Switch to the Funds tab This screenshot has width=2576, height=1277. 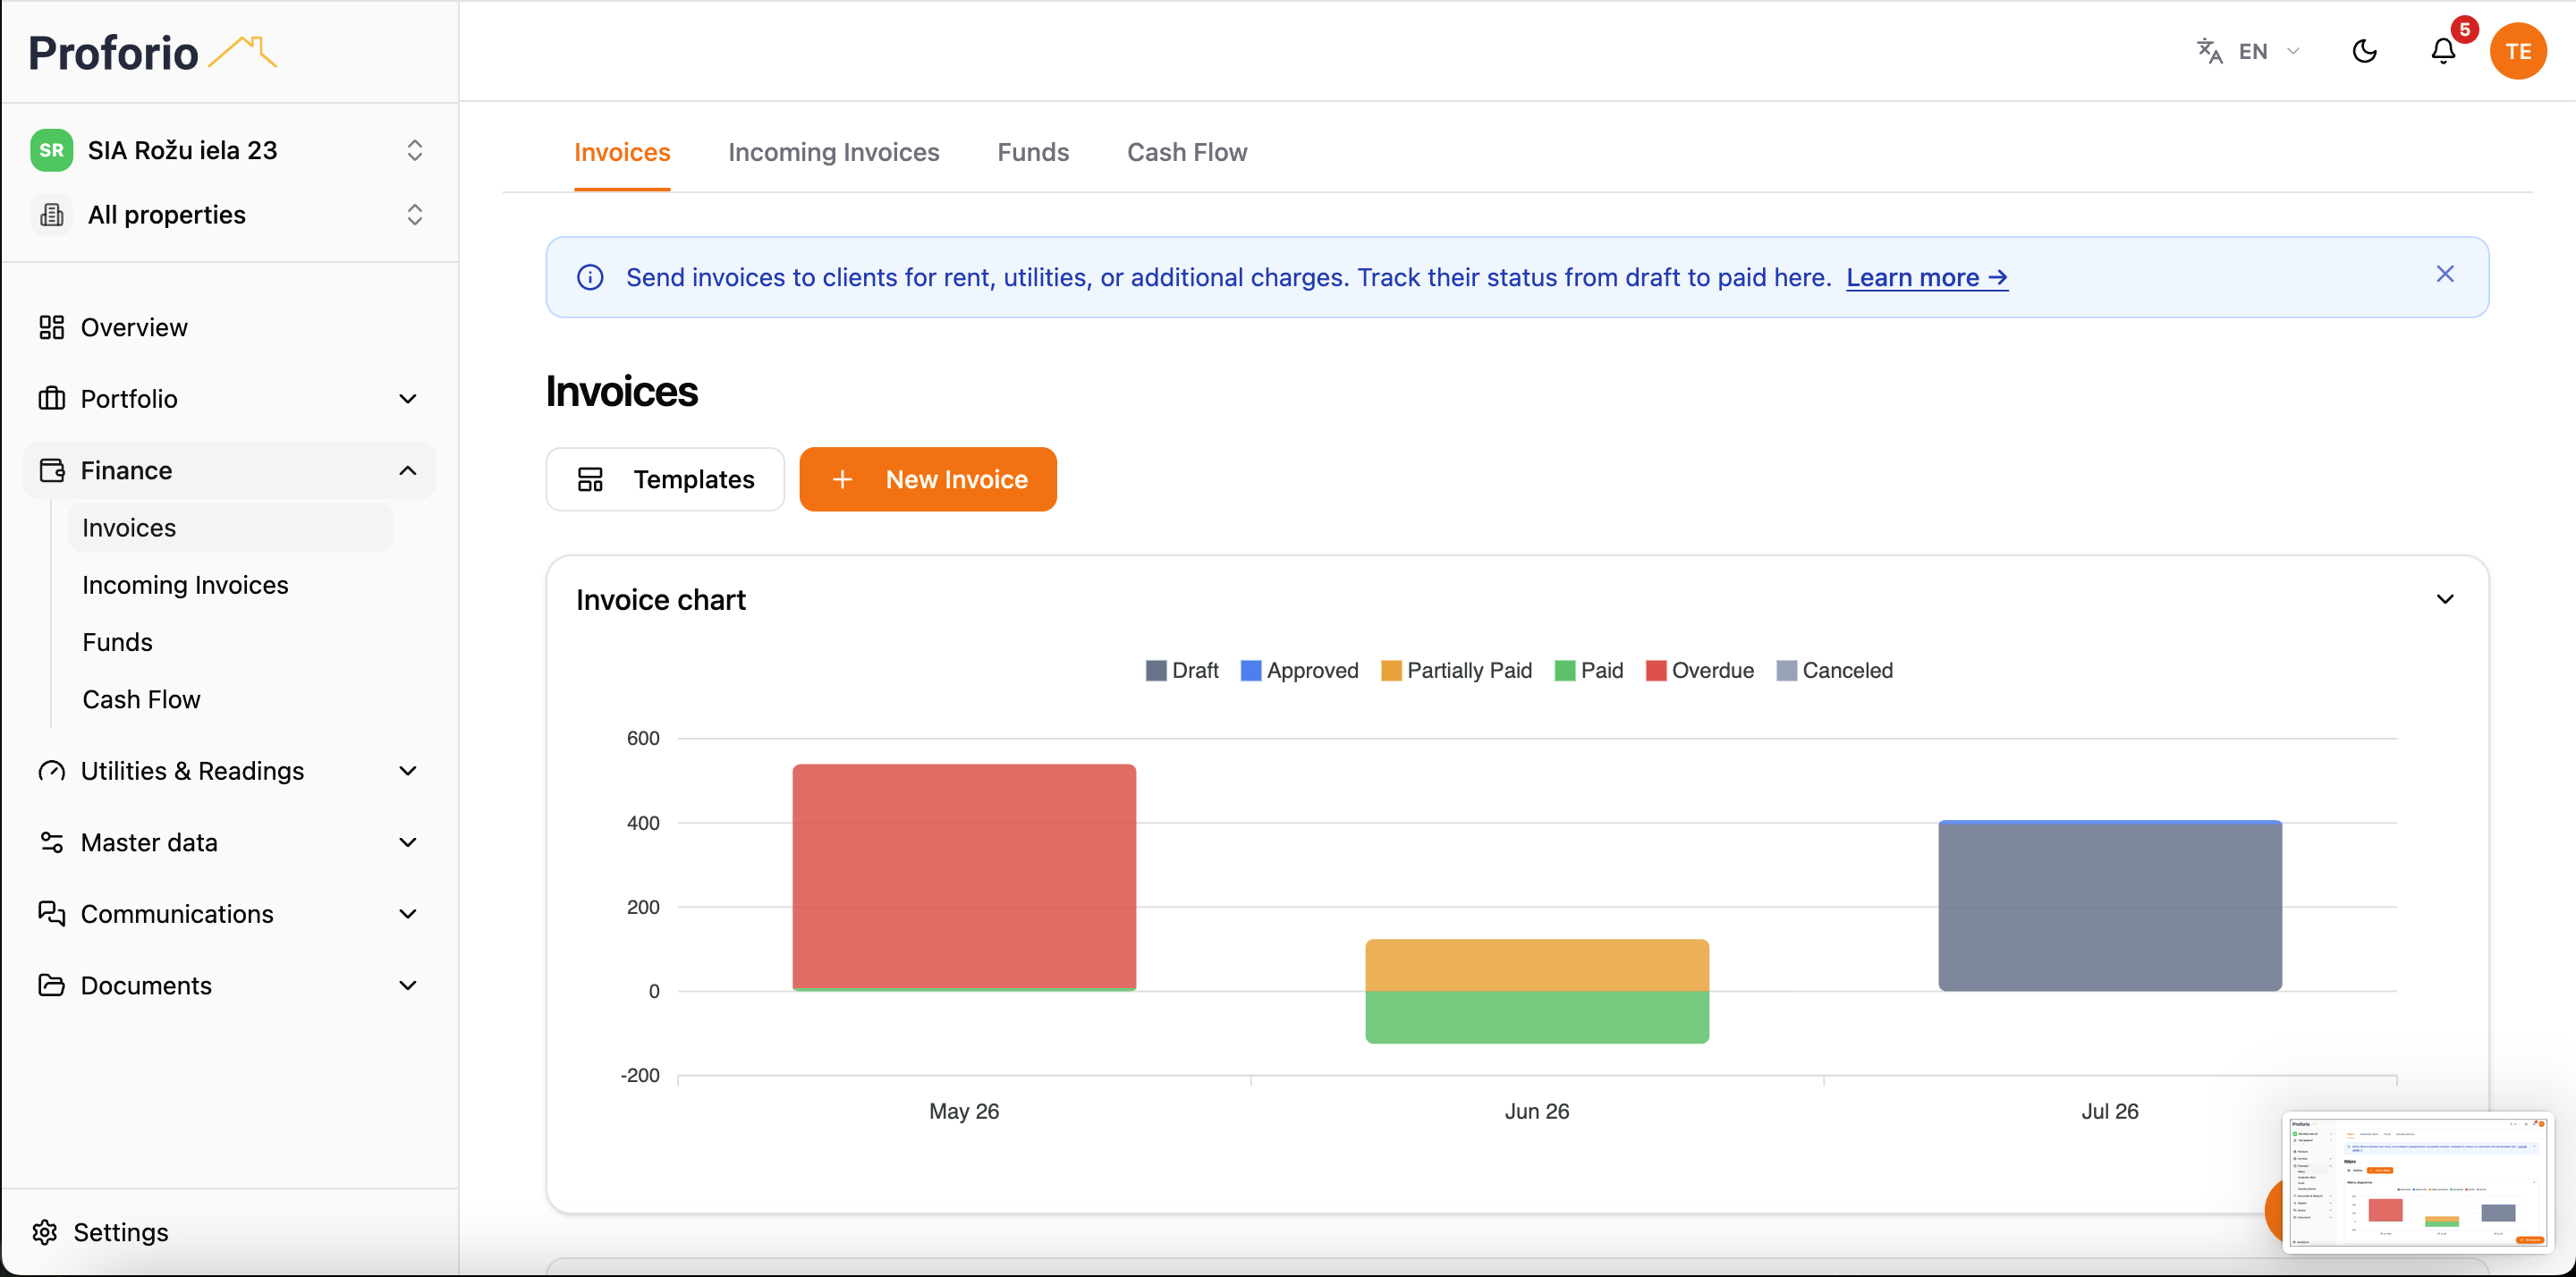tap(1033, 152)
